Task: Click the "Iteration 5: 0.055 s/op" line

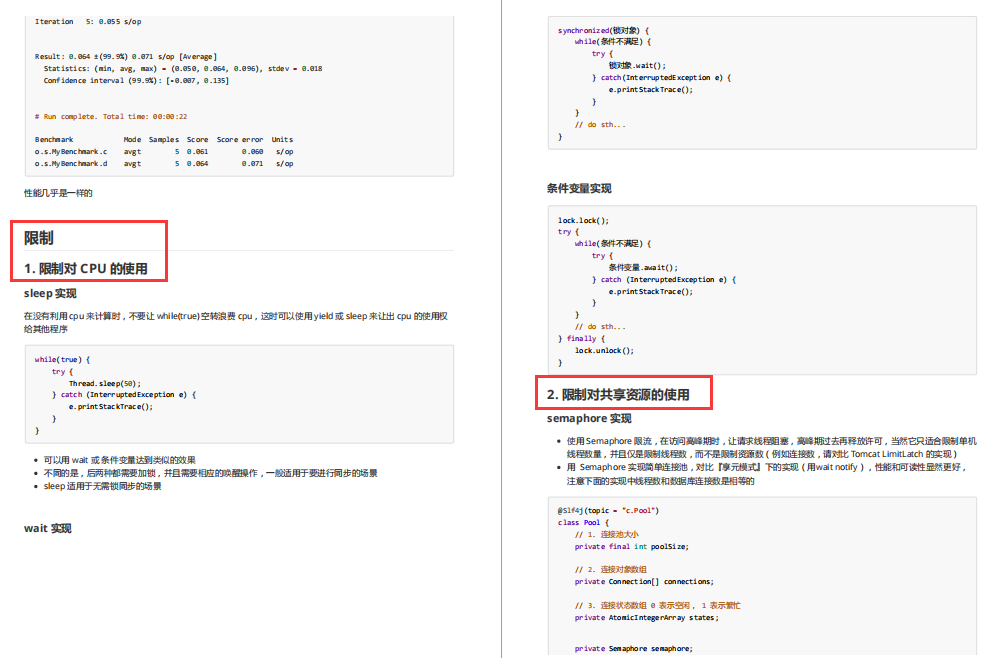Action: (x=88, y=22)
